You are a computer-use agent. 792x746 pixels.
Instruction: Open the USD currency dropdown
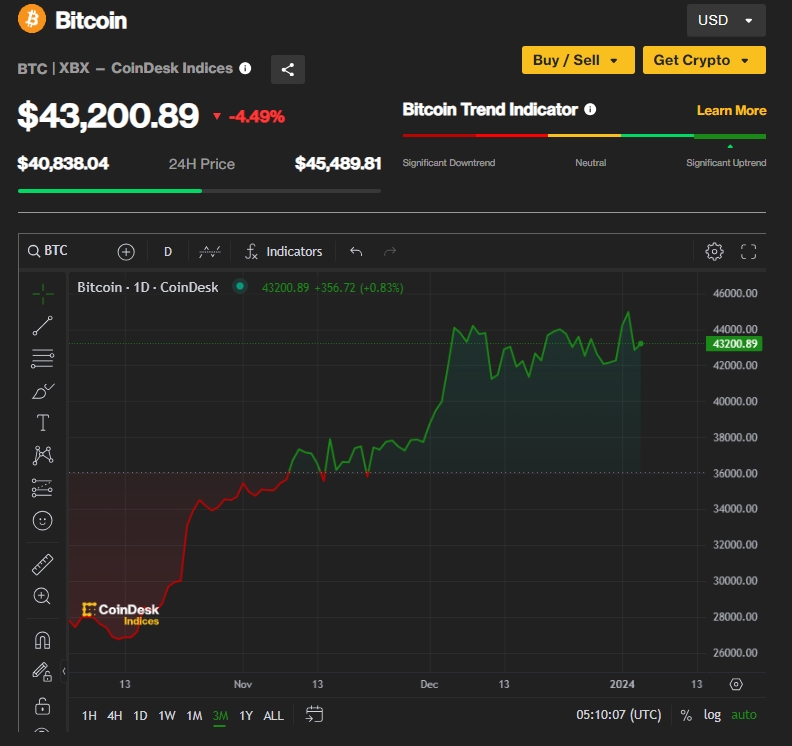[726, 20]
